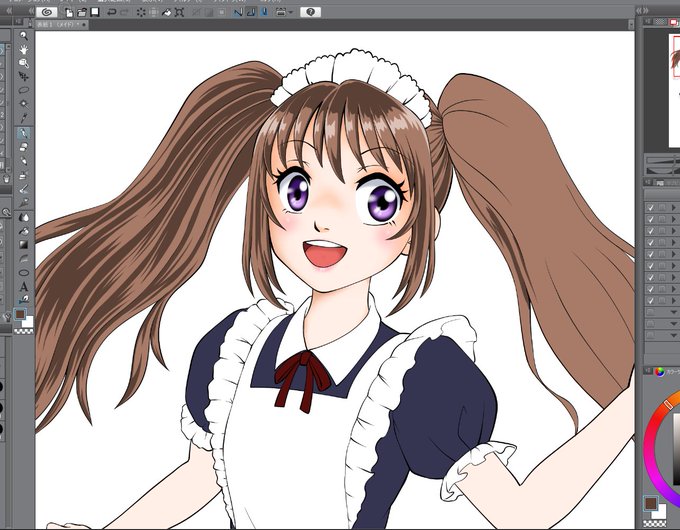This screenshot has height=530, width=680.
Task: Toggle visibility of third layer from top
Action: coord(650,231)
